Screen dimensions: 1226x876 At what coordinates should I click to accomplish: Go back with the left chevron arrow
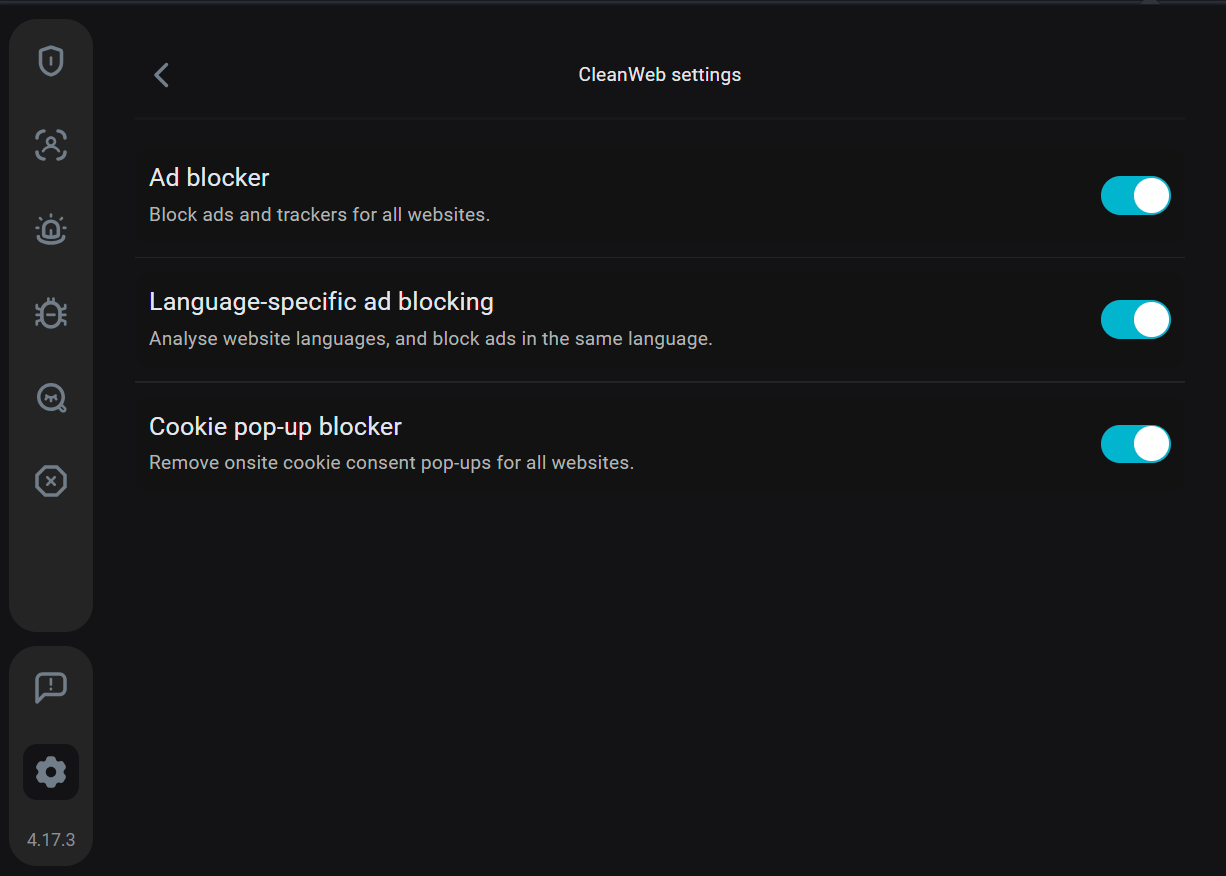tap(162, 75)
